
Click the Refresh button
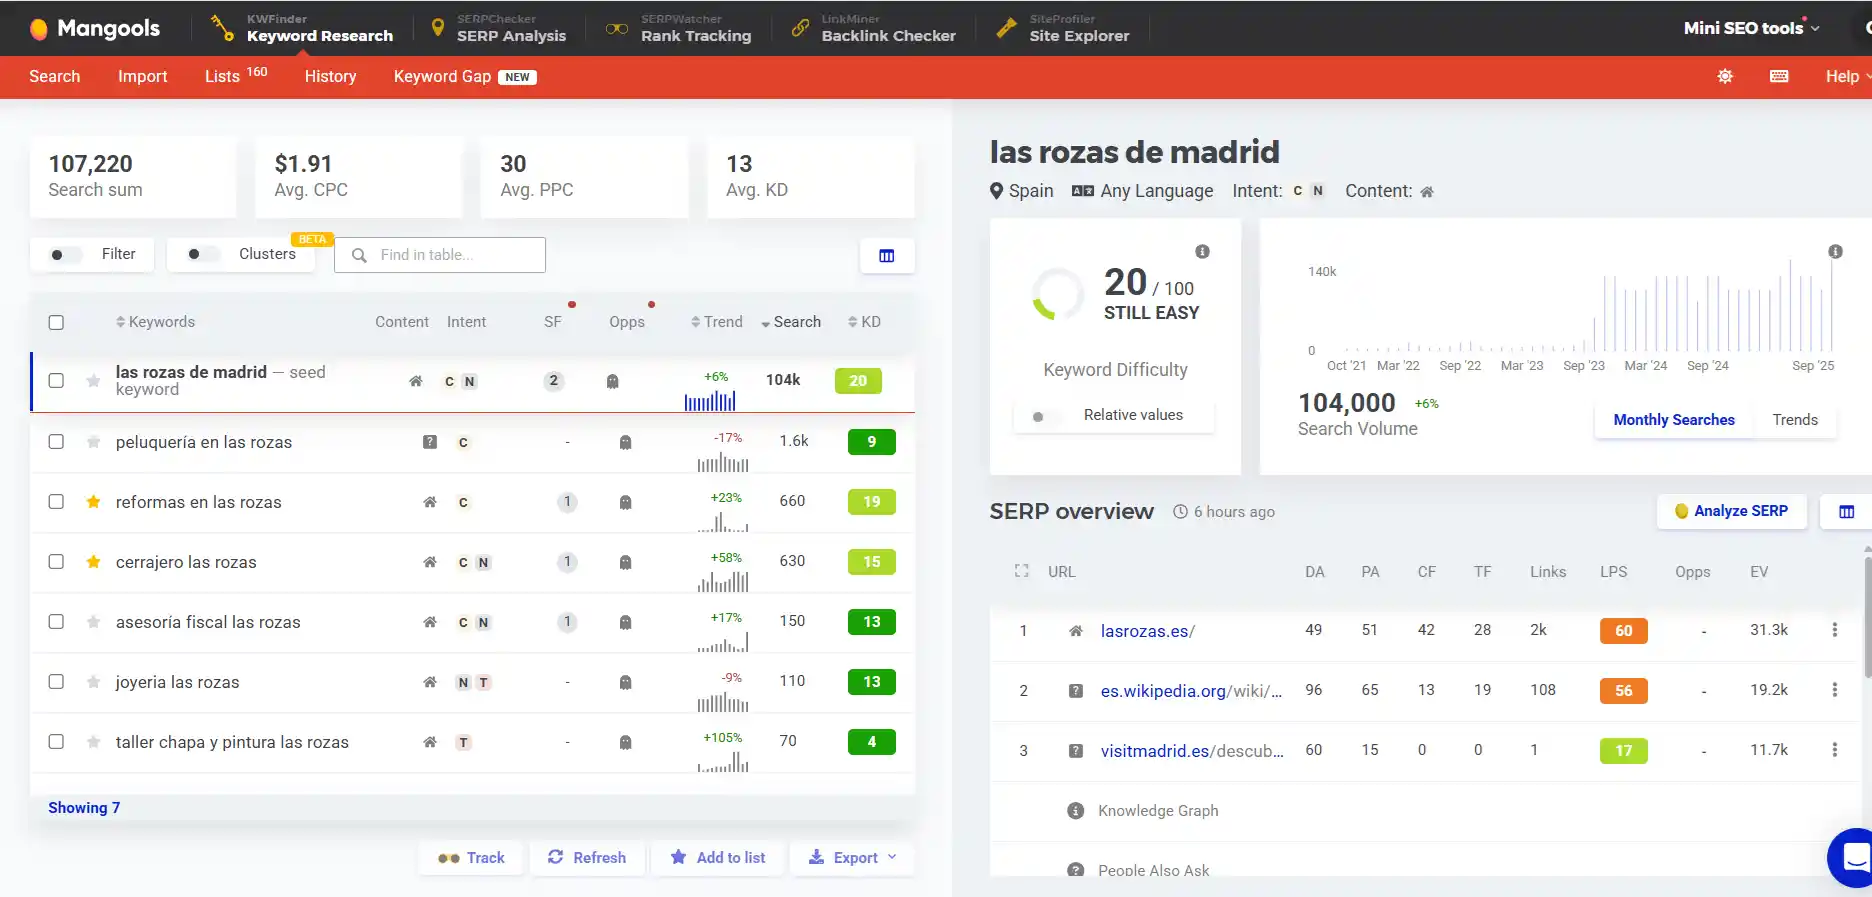pos(587,858)
